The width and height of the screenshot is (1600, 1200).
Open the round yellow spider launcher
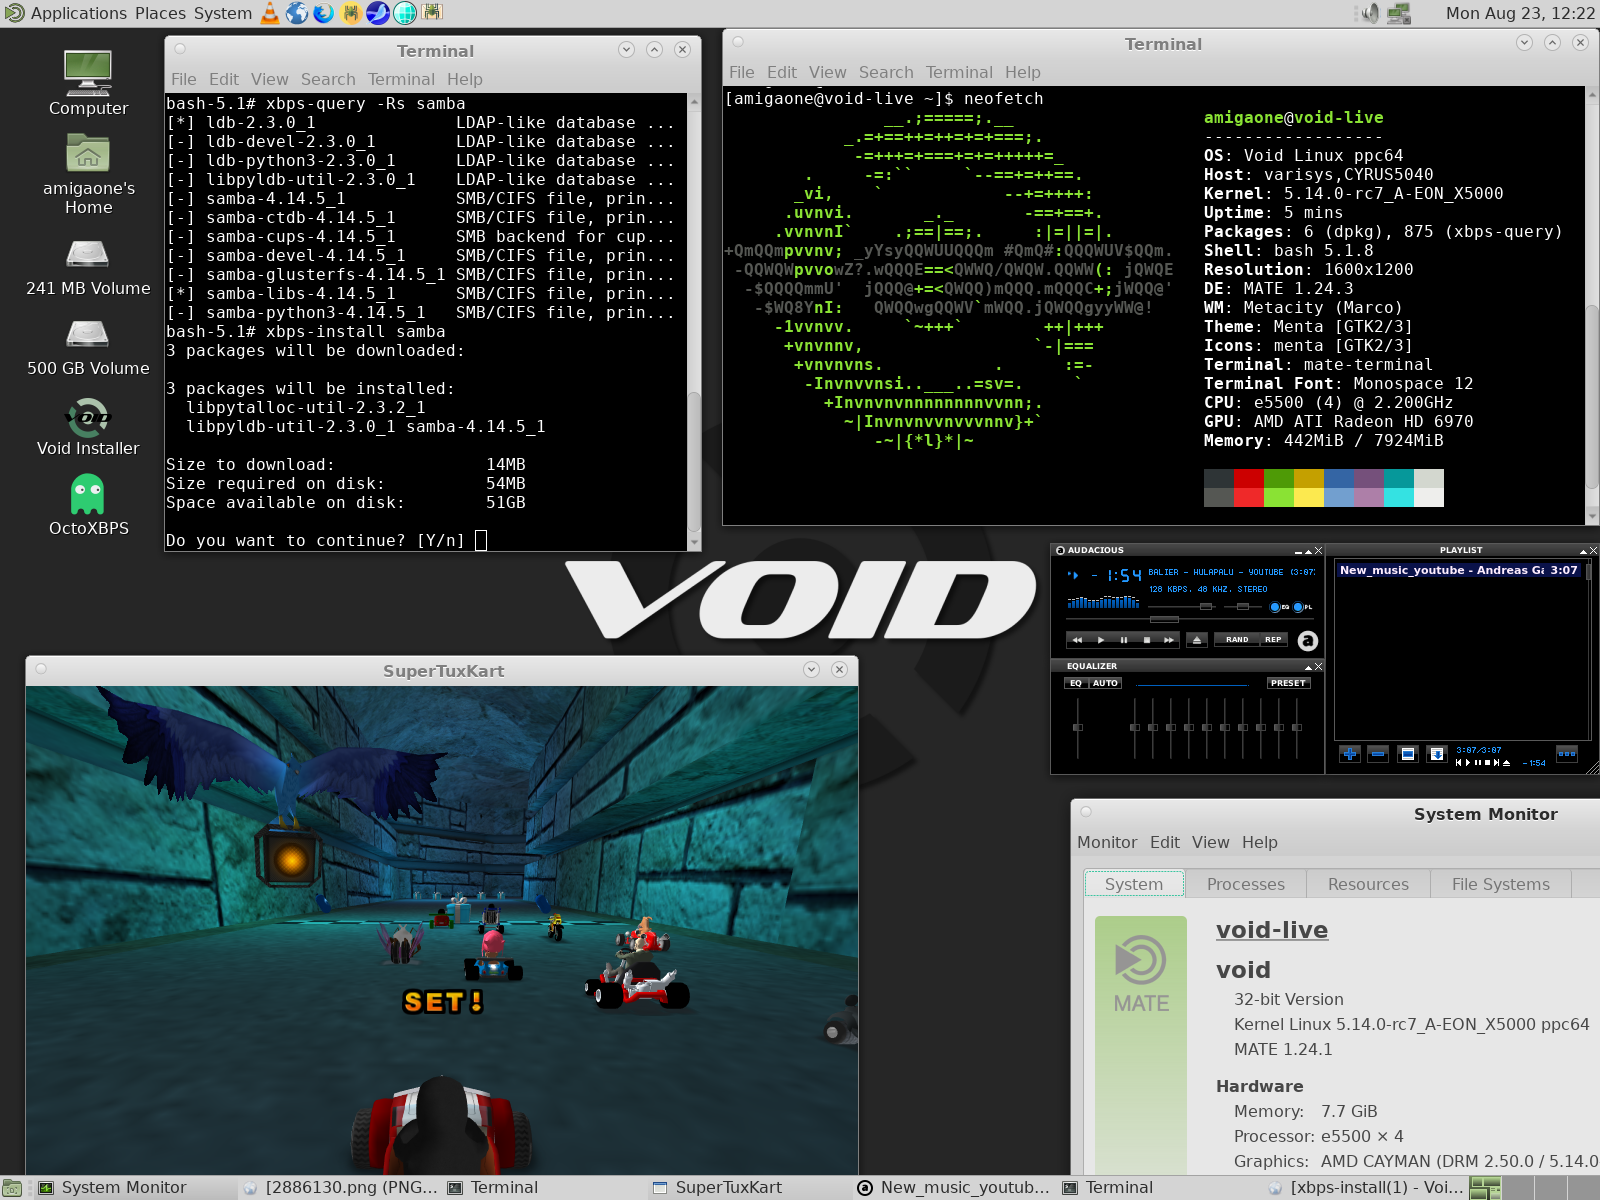click(351, 13)
